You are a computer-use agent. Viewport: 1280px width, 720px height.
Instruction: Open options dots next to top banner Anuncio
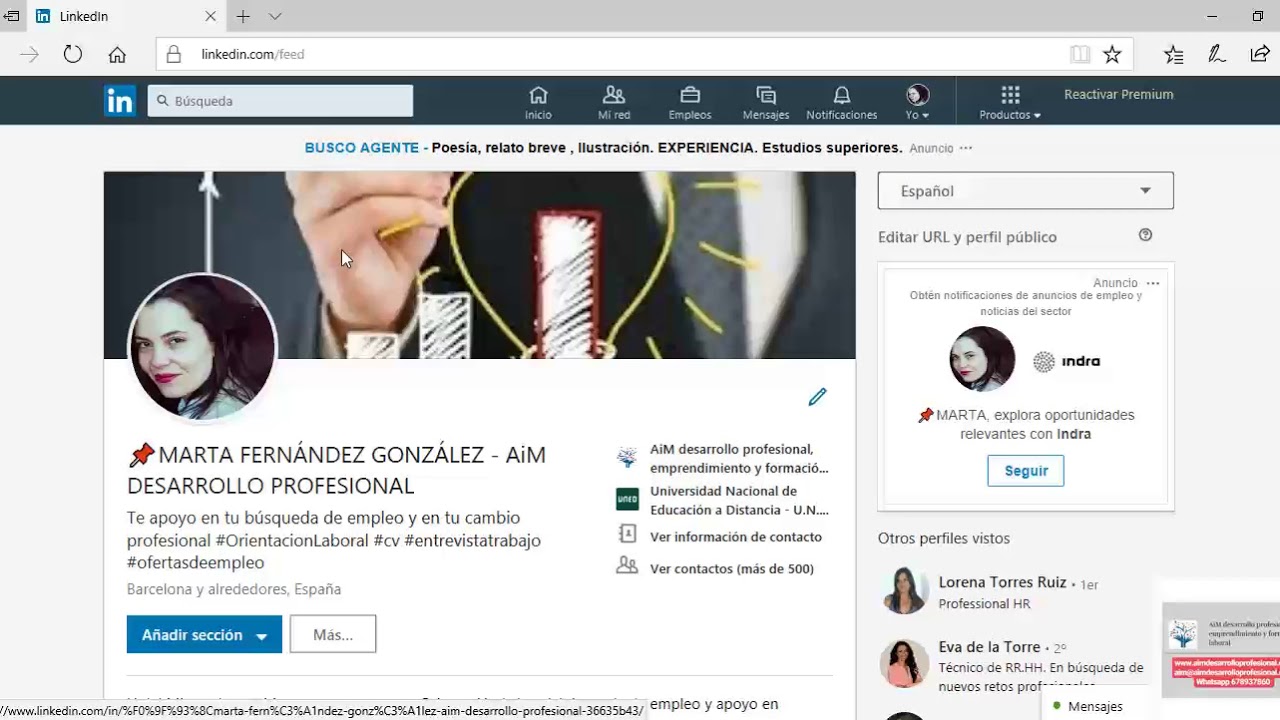tap(965, 148)
